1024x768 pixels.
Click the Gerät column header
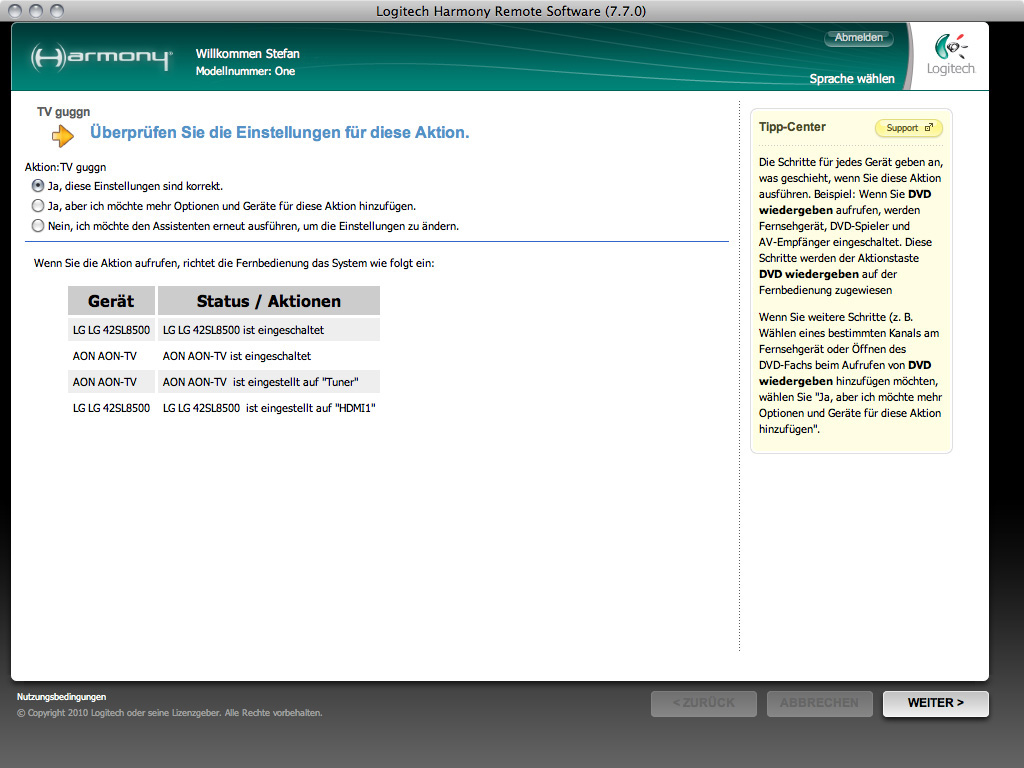111,300
